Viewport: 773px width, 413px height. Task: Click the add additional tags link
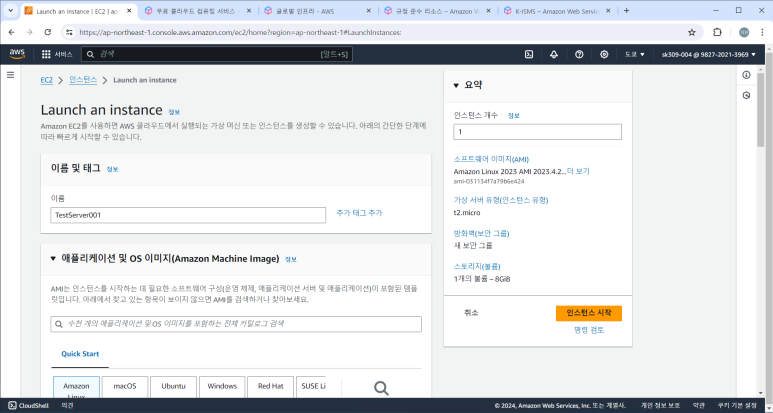coord(359,213)
